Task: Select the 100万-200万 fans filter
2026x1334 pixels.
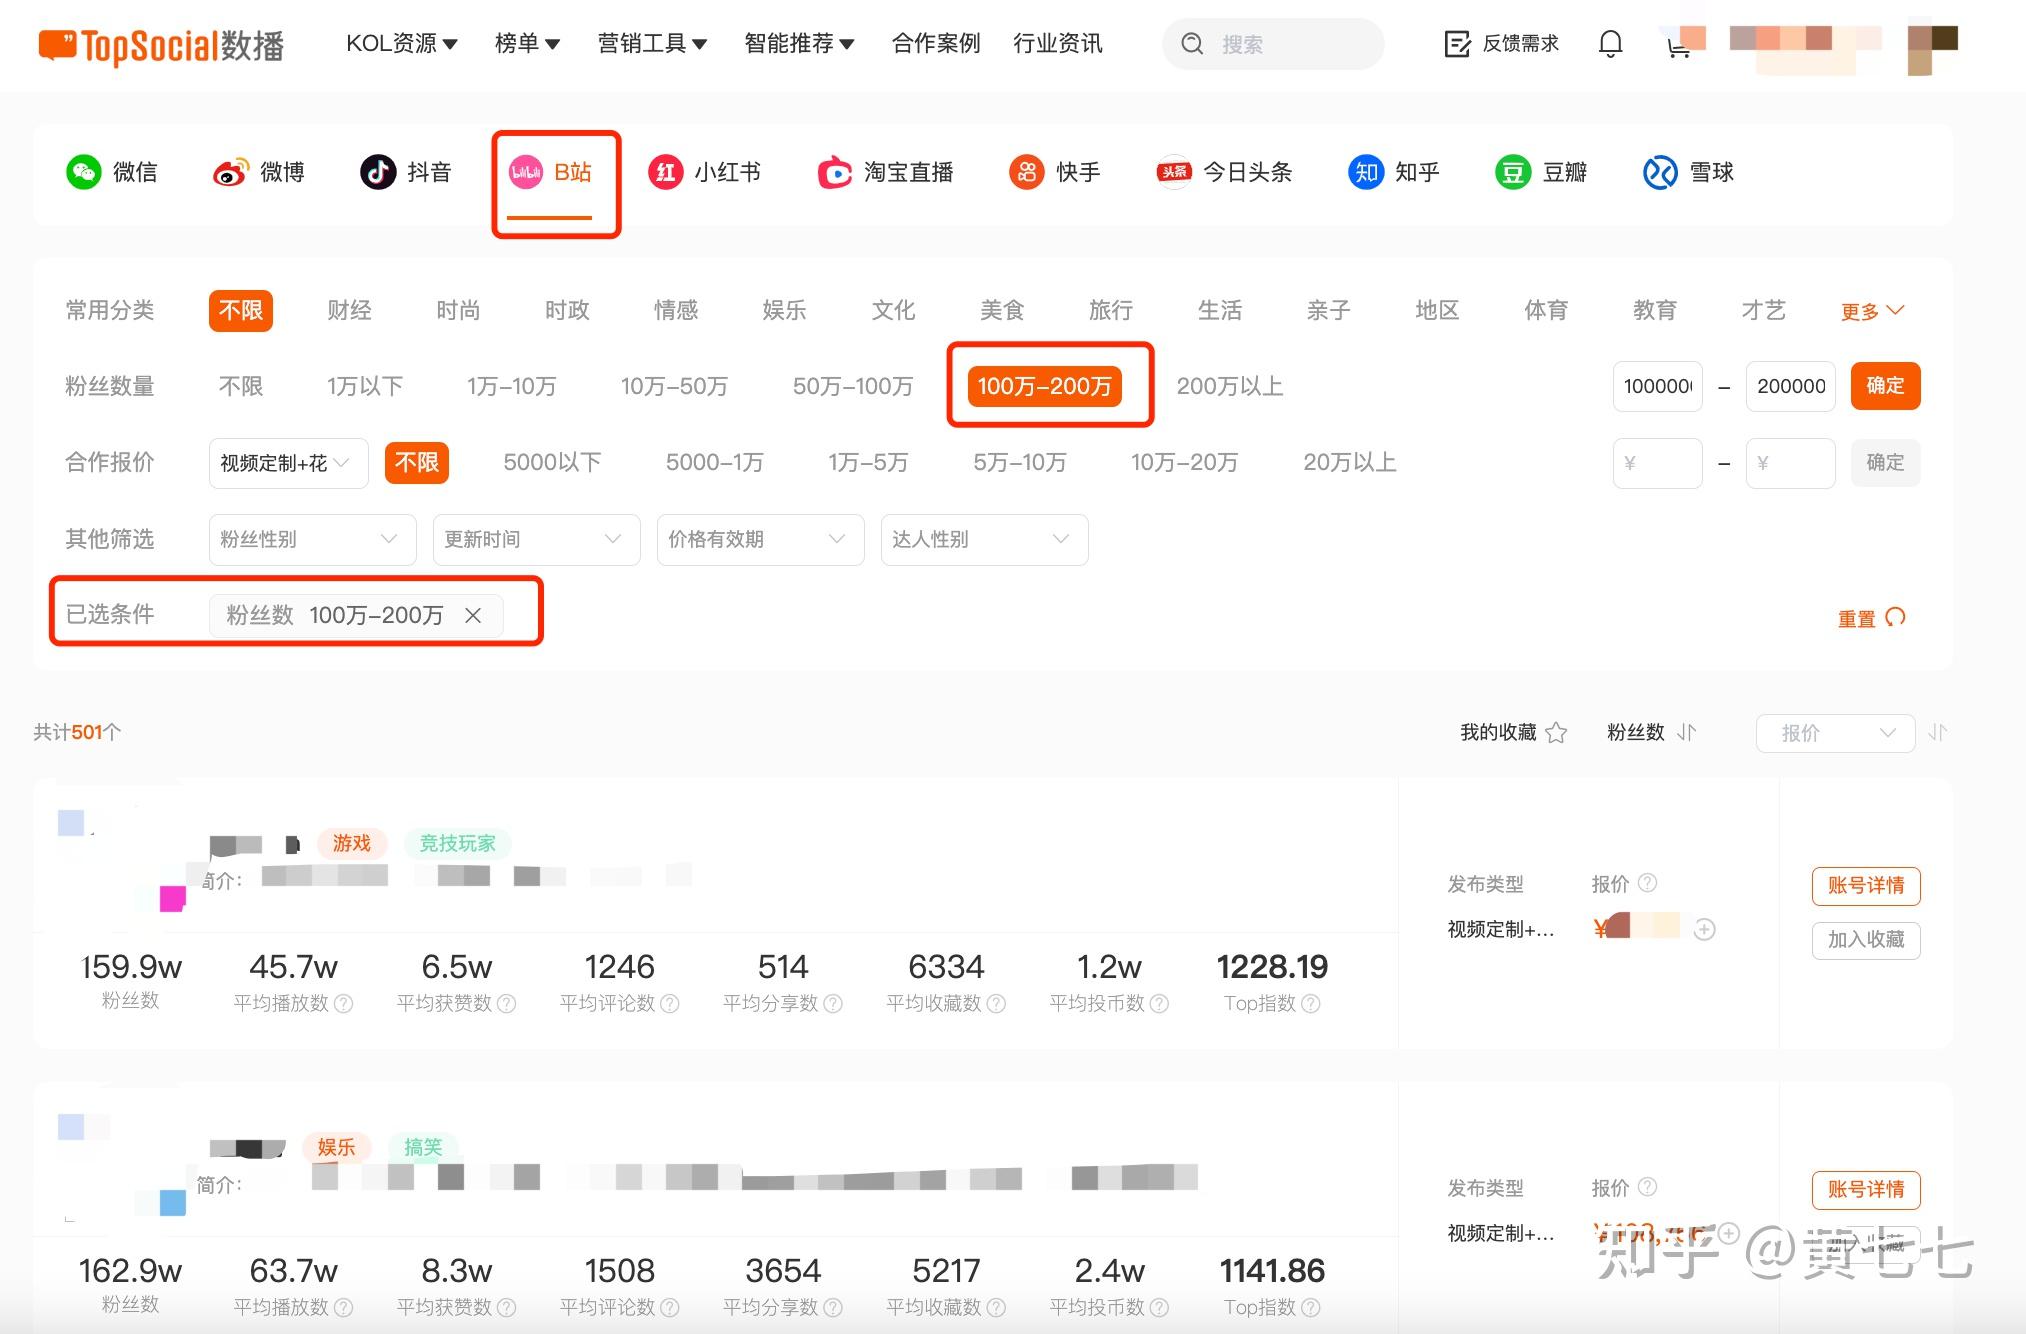Action: pyautogui.click(x=1044, y=386)
